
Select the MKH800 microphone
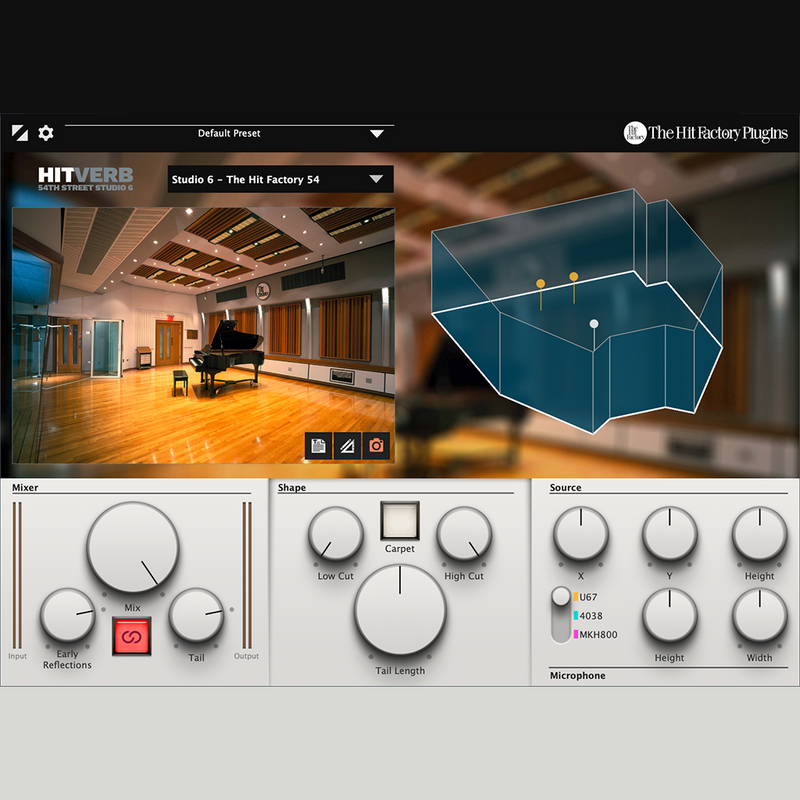[x=595, y=635]
